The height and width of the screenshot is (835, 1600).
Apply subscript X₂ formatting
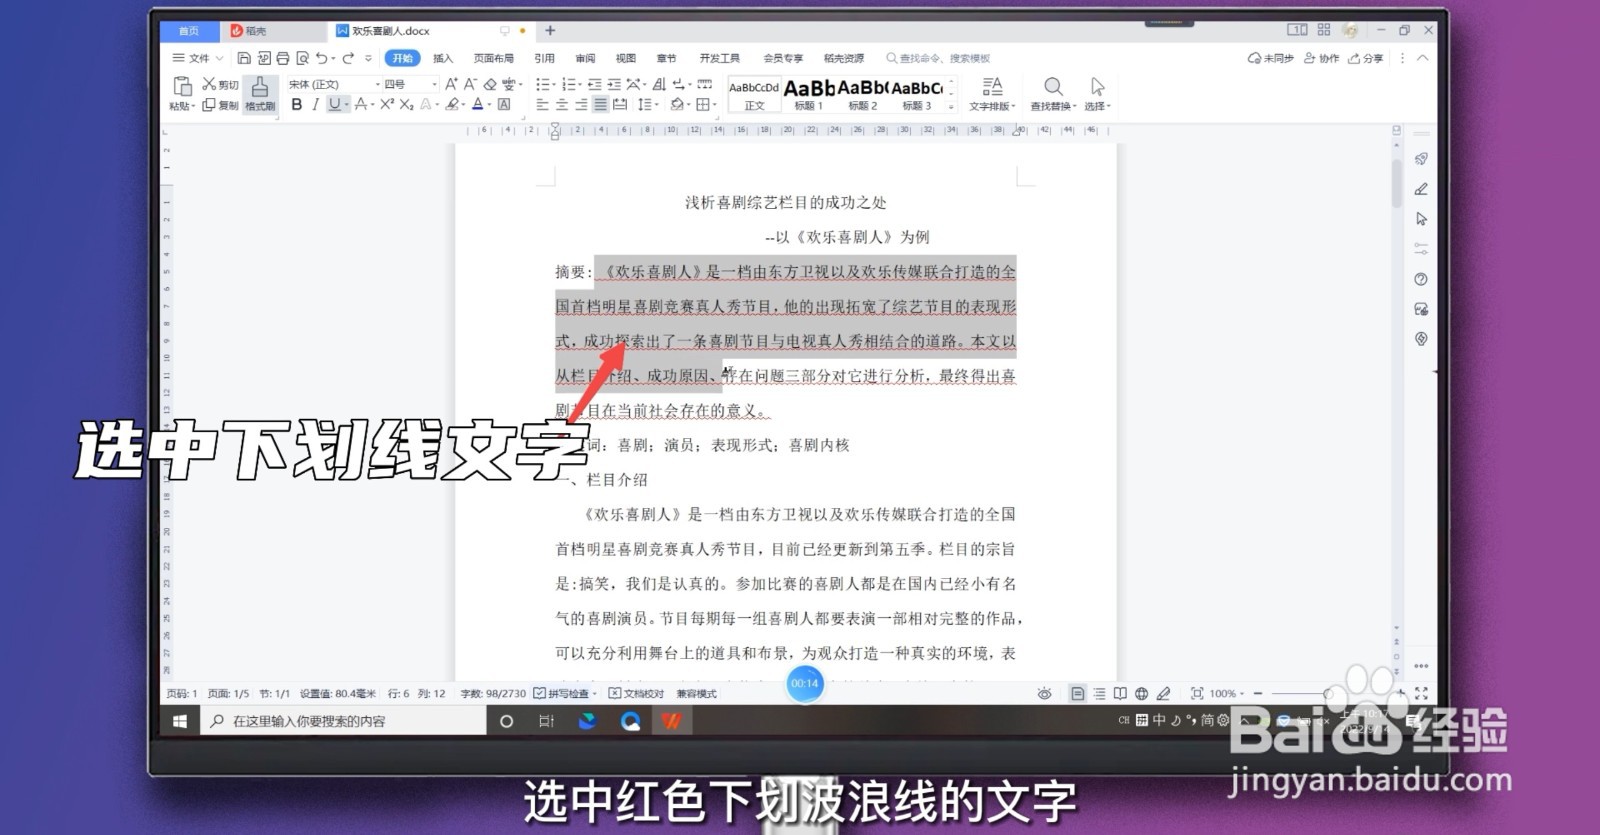406,104
